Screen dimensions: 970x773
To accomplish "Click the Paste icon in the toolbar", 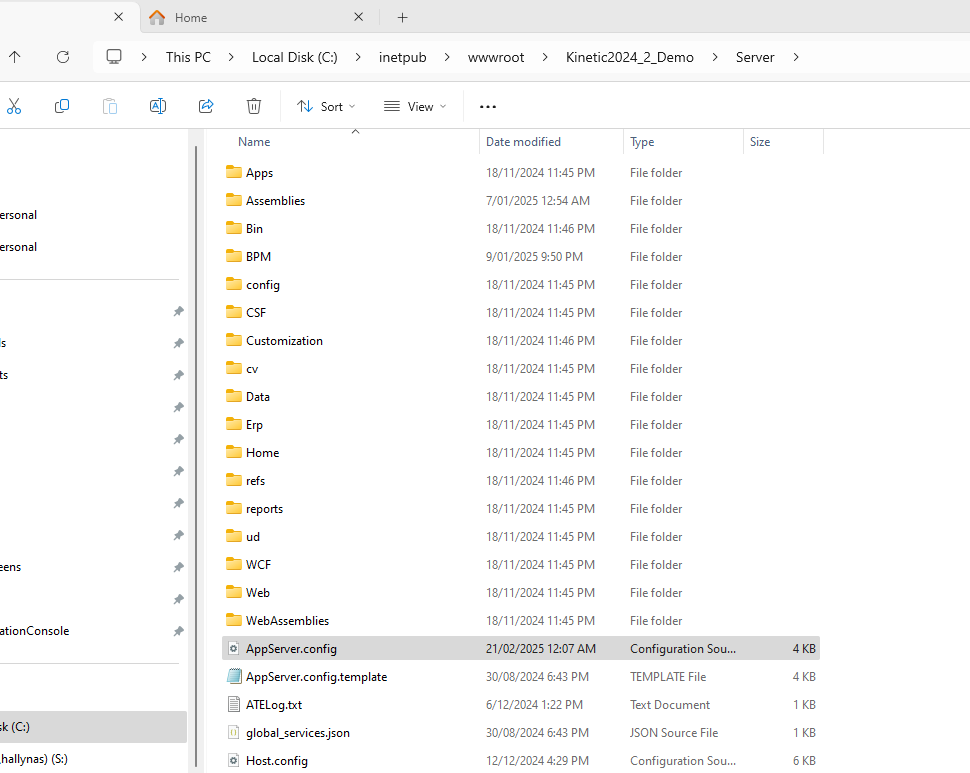I will (x=109, y=106).
